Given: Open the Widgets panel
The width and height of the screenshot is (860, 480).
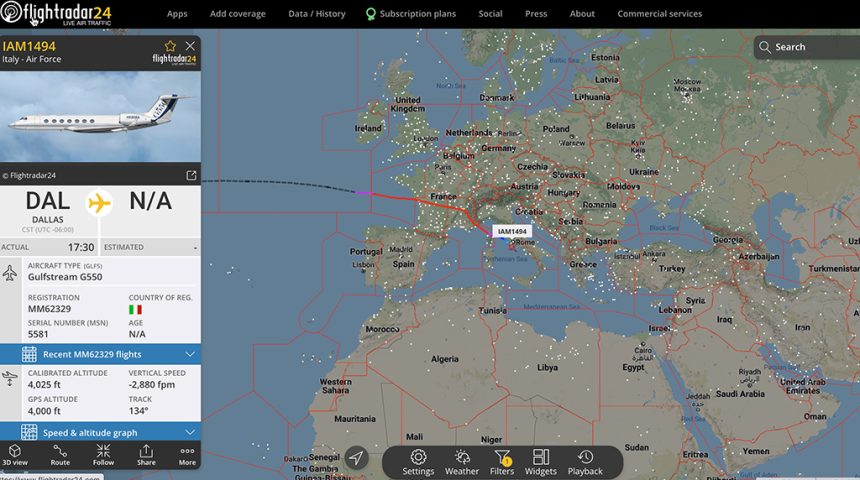Looking at the screenshot, I should point(541,462).
